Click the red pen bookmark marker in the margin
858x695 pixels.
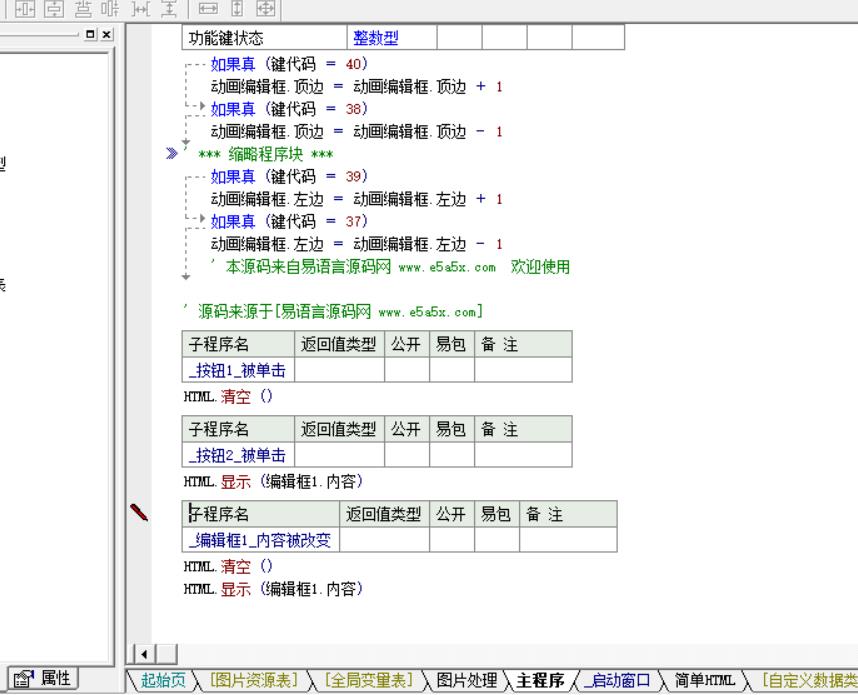pos(139,512)
